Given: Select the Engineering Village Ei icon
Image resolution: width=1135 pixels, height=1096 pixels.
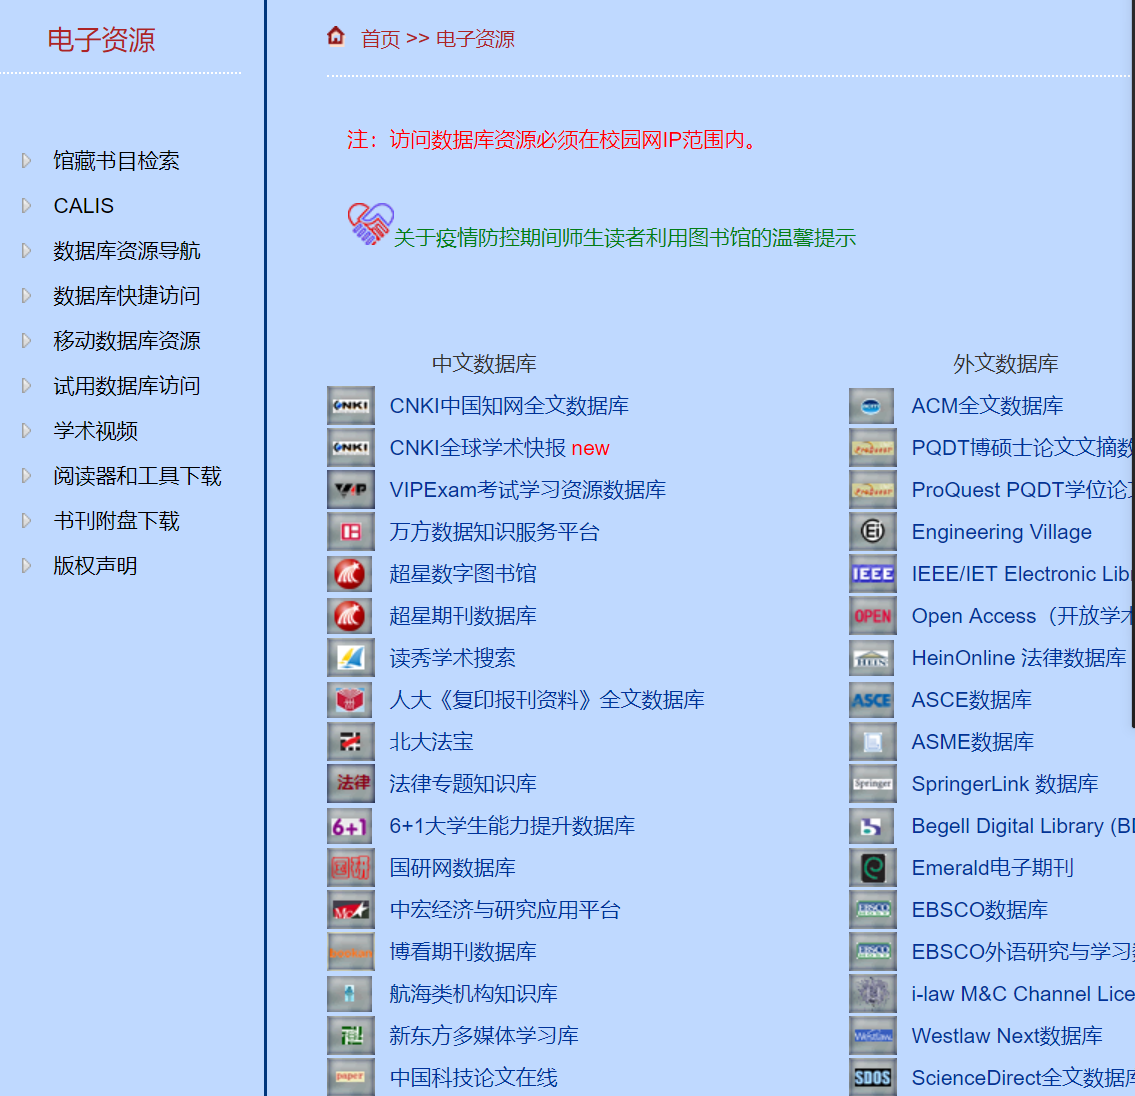Looking at the screenshot, I should (x=872, y=531).
